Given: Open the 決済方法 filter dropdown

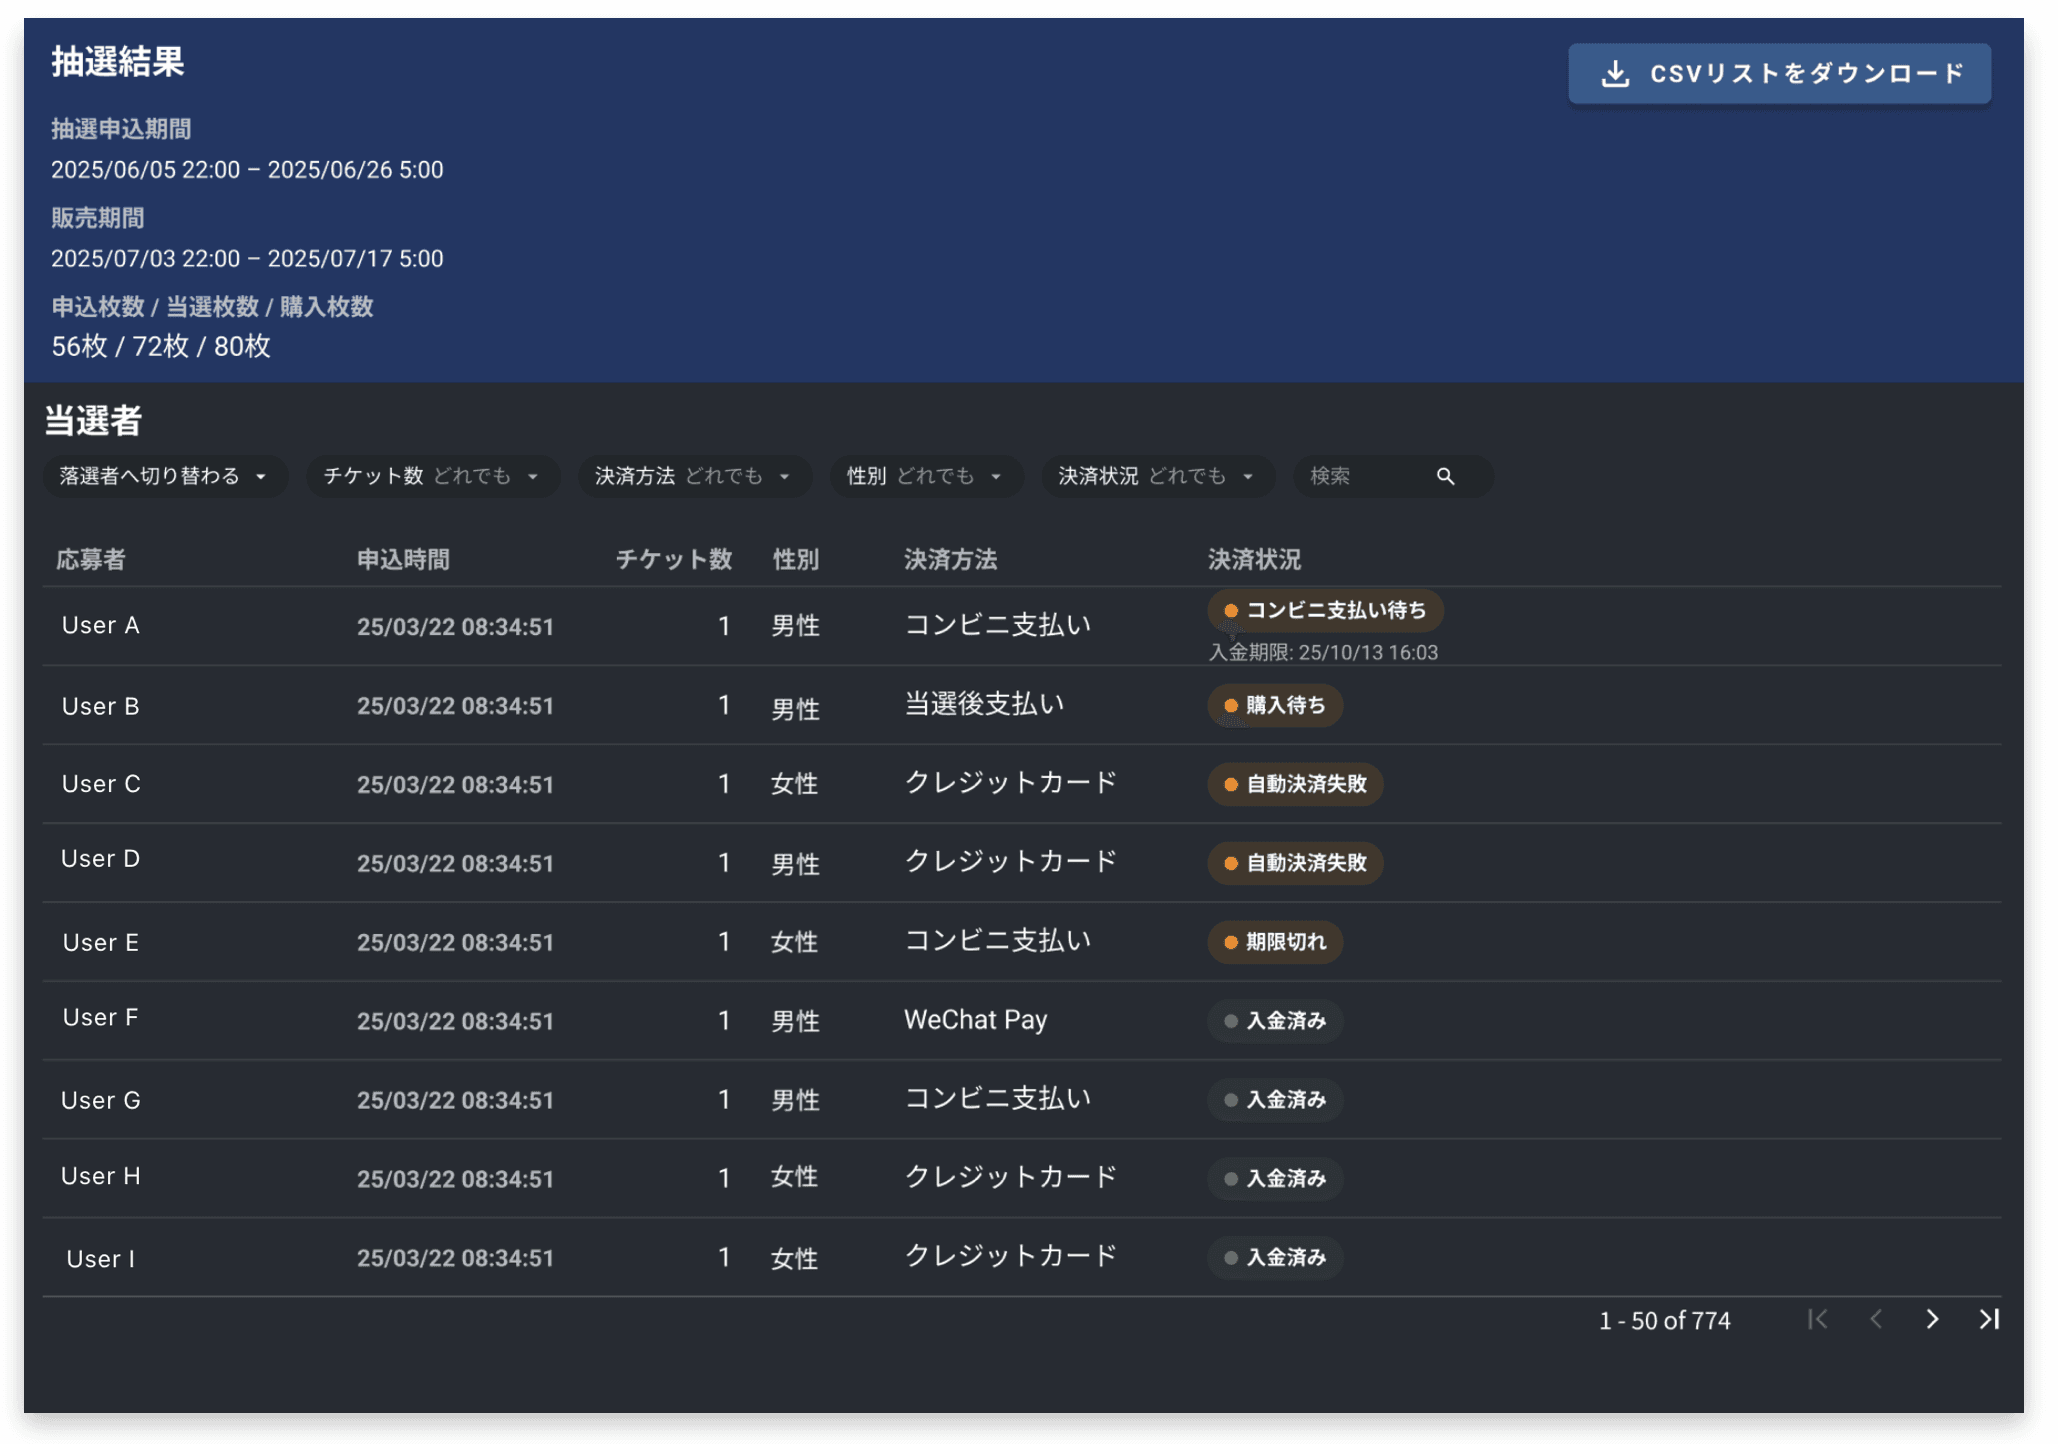Looking at the screenshot, I should [x=693, y=476].
